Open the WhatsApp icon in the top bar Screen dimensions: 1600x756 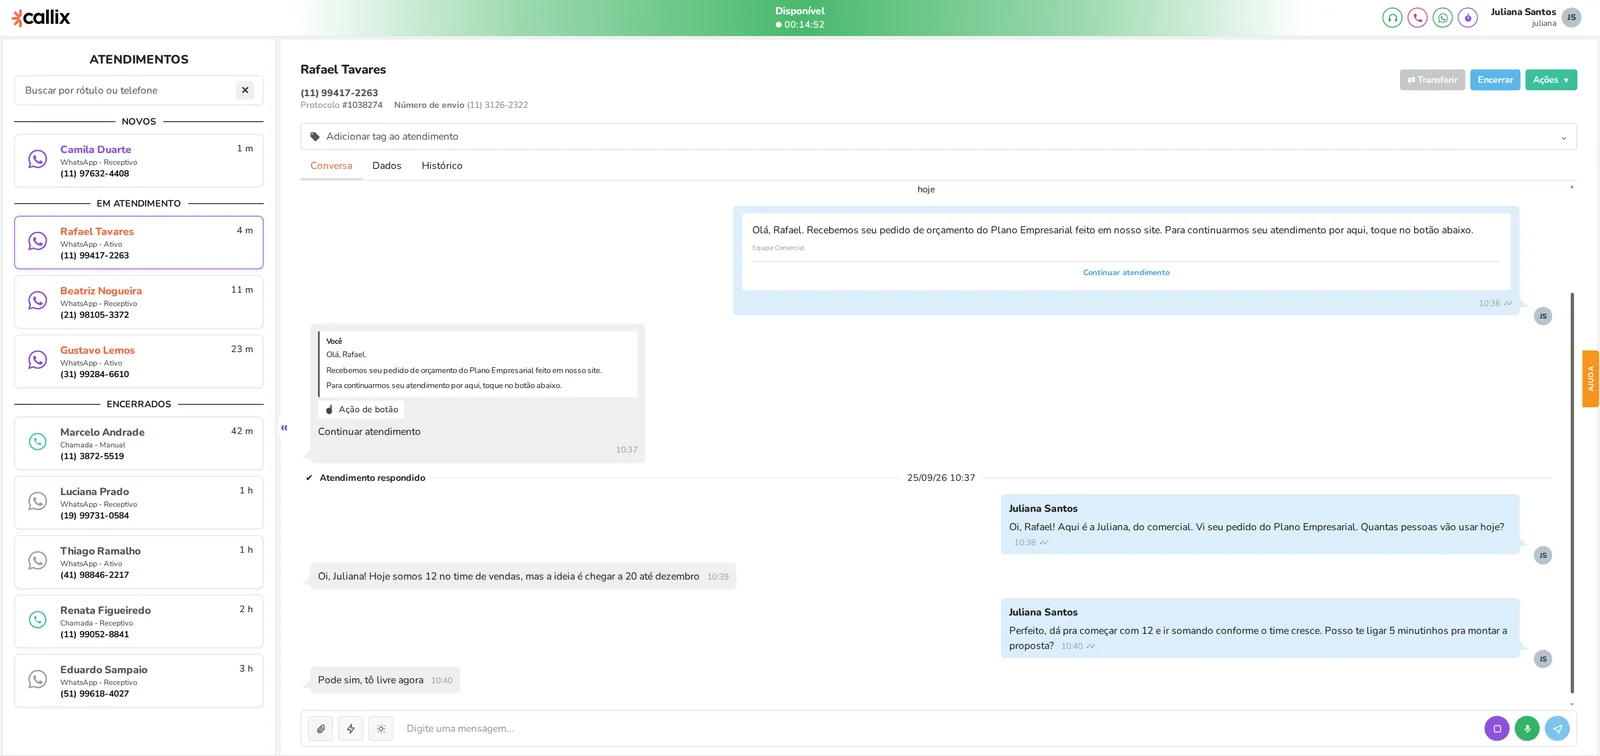[1442, 18]
